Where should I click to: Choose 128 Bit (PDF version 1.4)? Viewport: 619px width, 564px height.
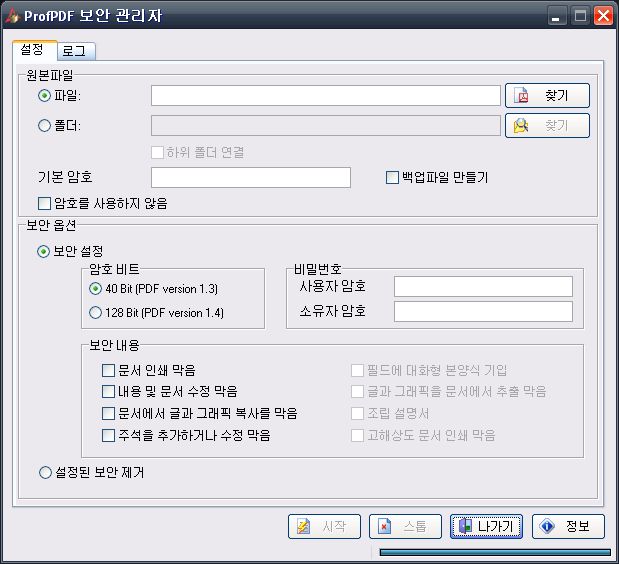95,313
